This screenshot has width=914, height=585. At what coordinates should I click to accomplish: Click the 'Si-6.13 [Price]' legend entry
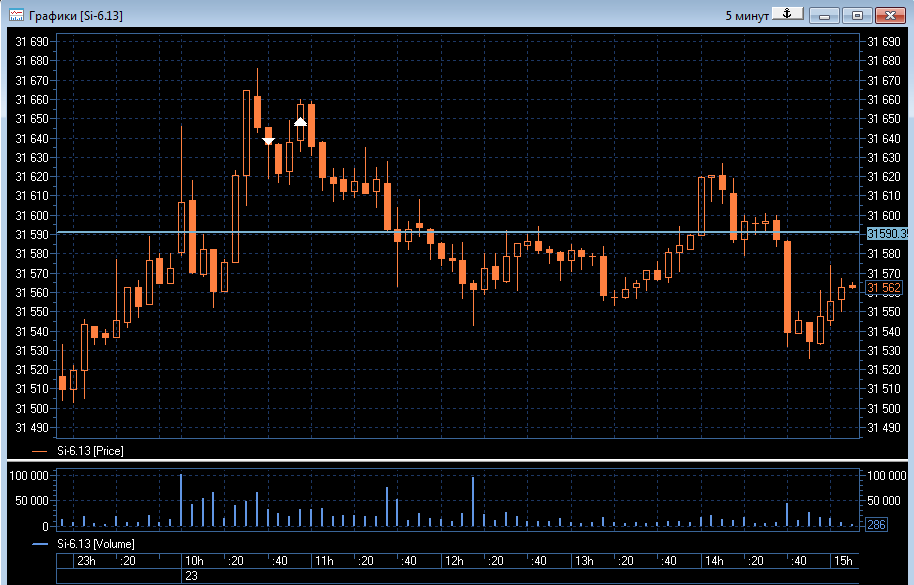(90, 450)
